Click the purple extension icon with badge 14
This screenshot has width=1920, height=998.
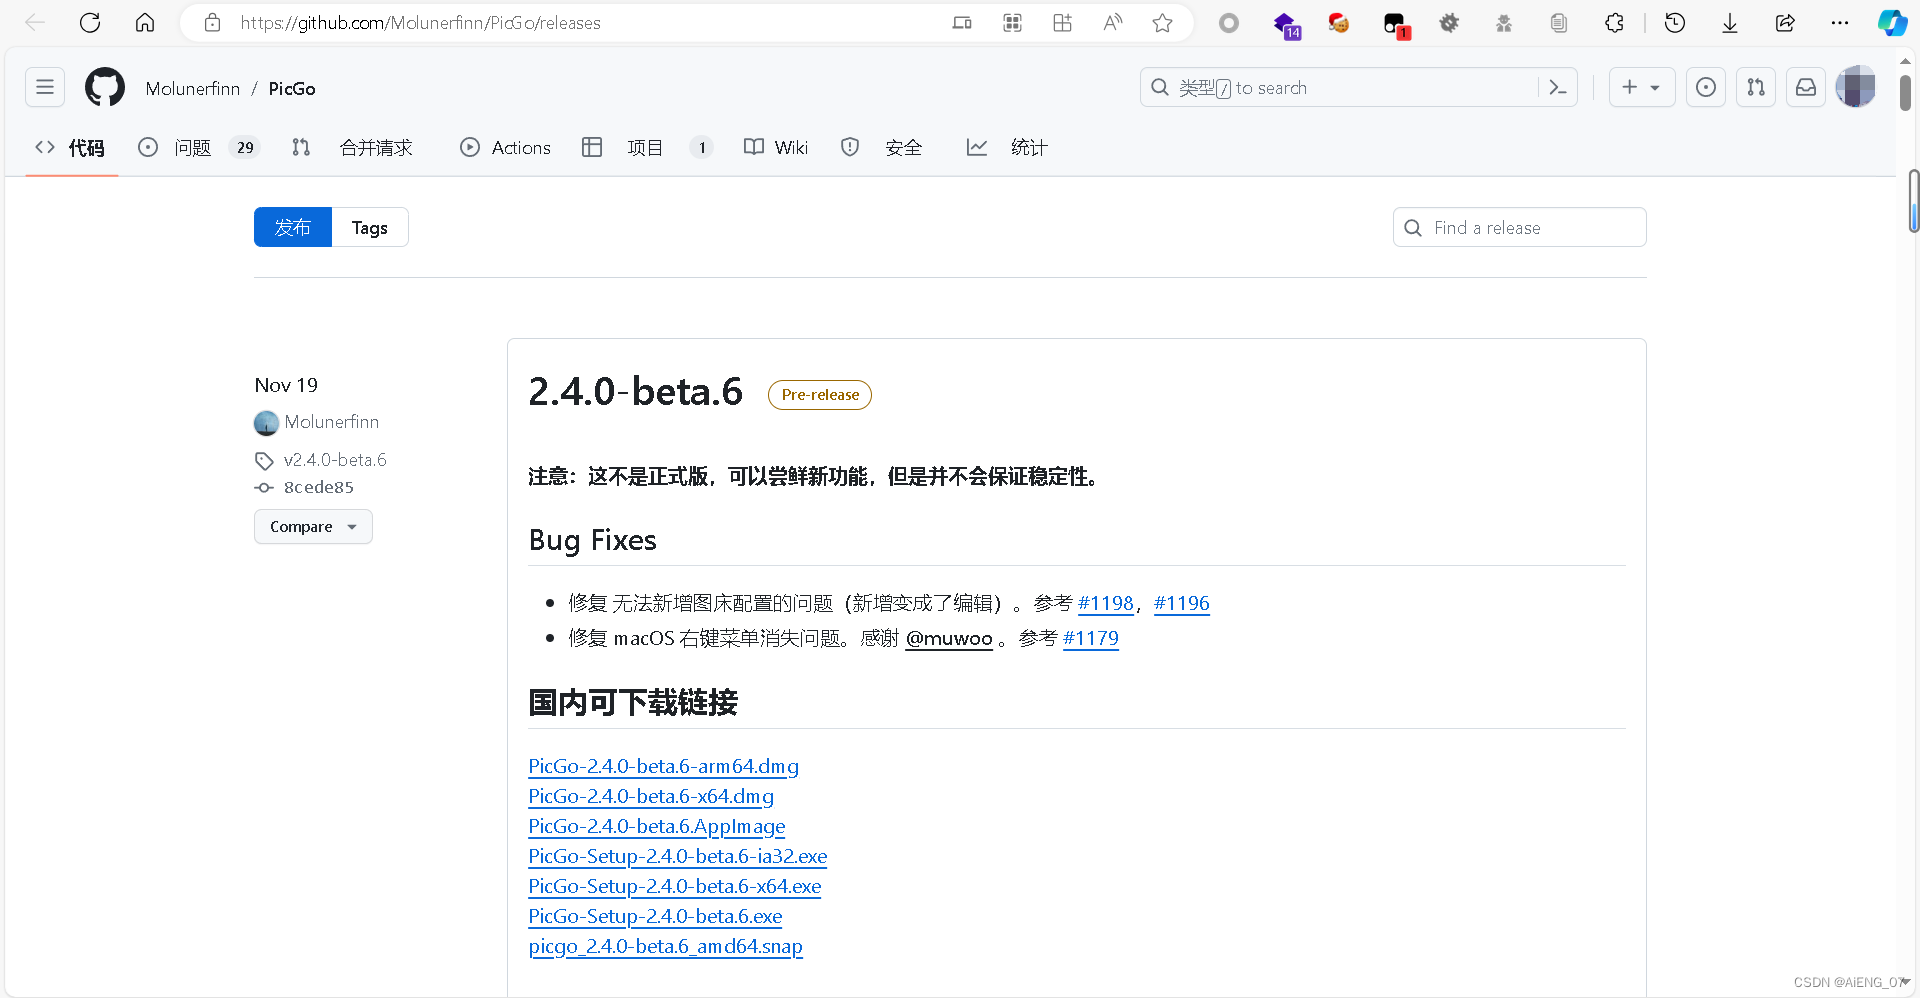pos(1286,25)
